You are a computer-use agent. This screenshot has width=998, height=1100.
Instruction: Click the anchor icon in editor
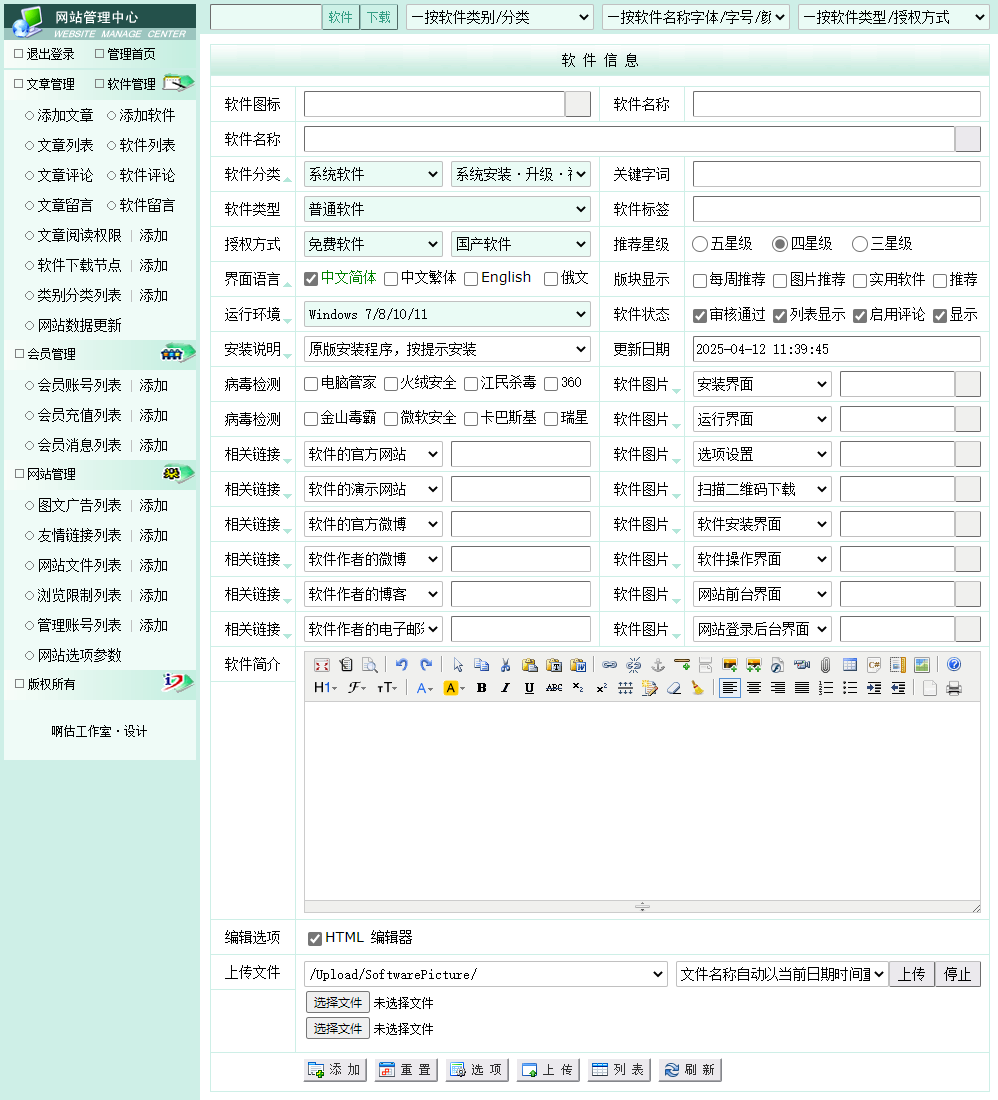pyautogui.click(x=658, y=665)
